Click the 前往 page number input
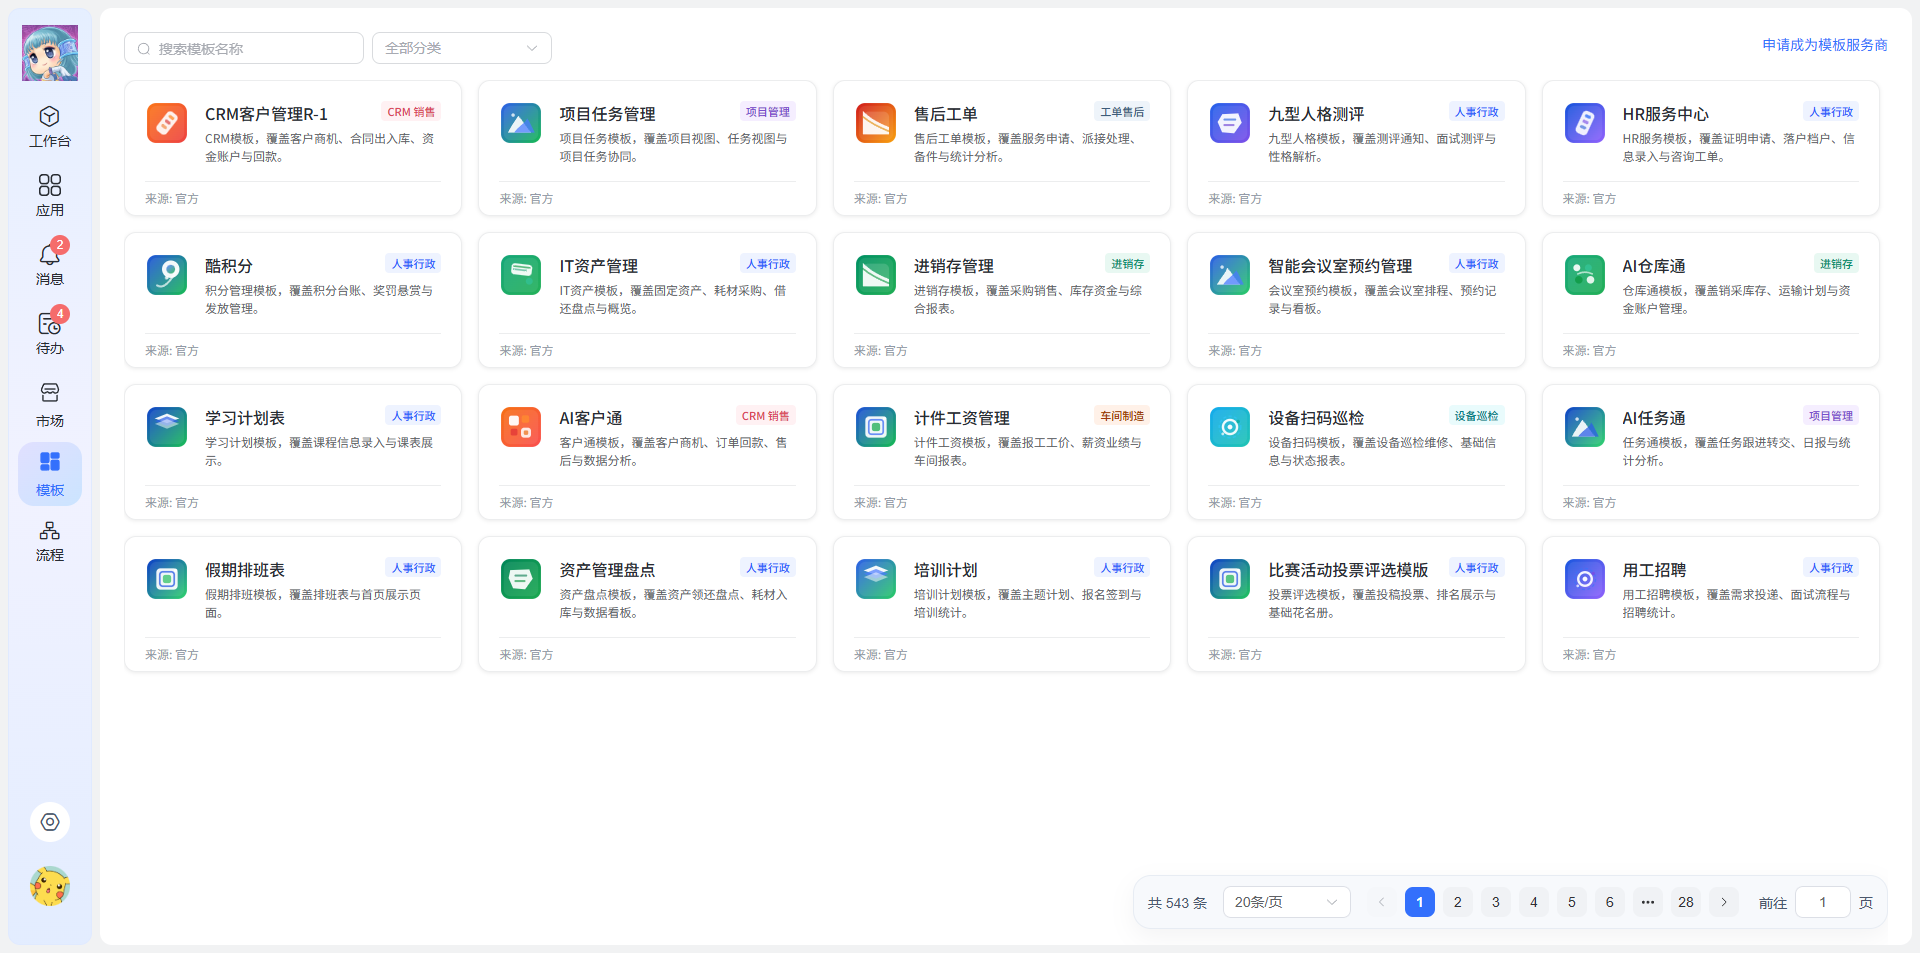This screenshot has height=953, width=1920. 1822,902
